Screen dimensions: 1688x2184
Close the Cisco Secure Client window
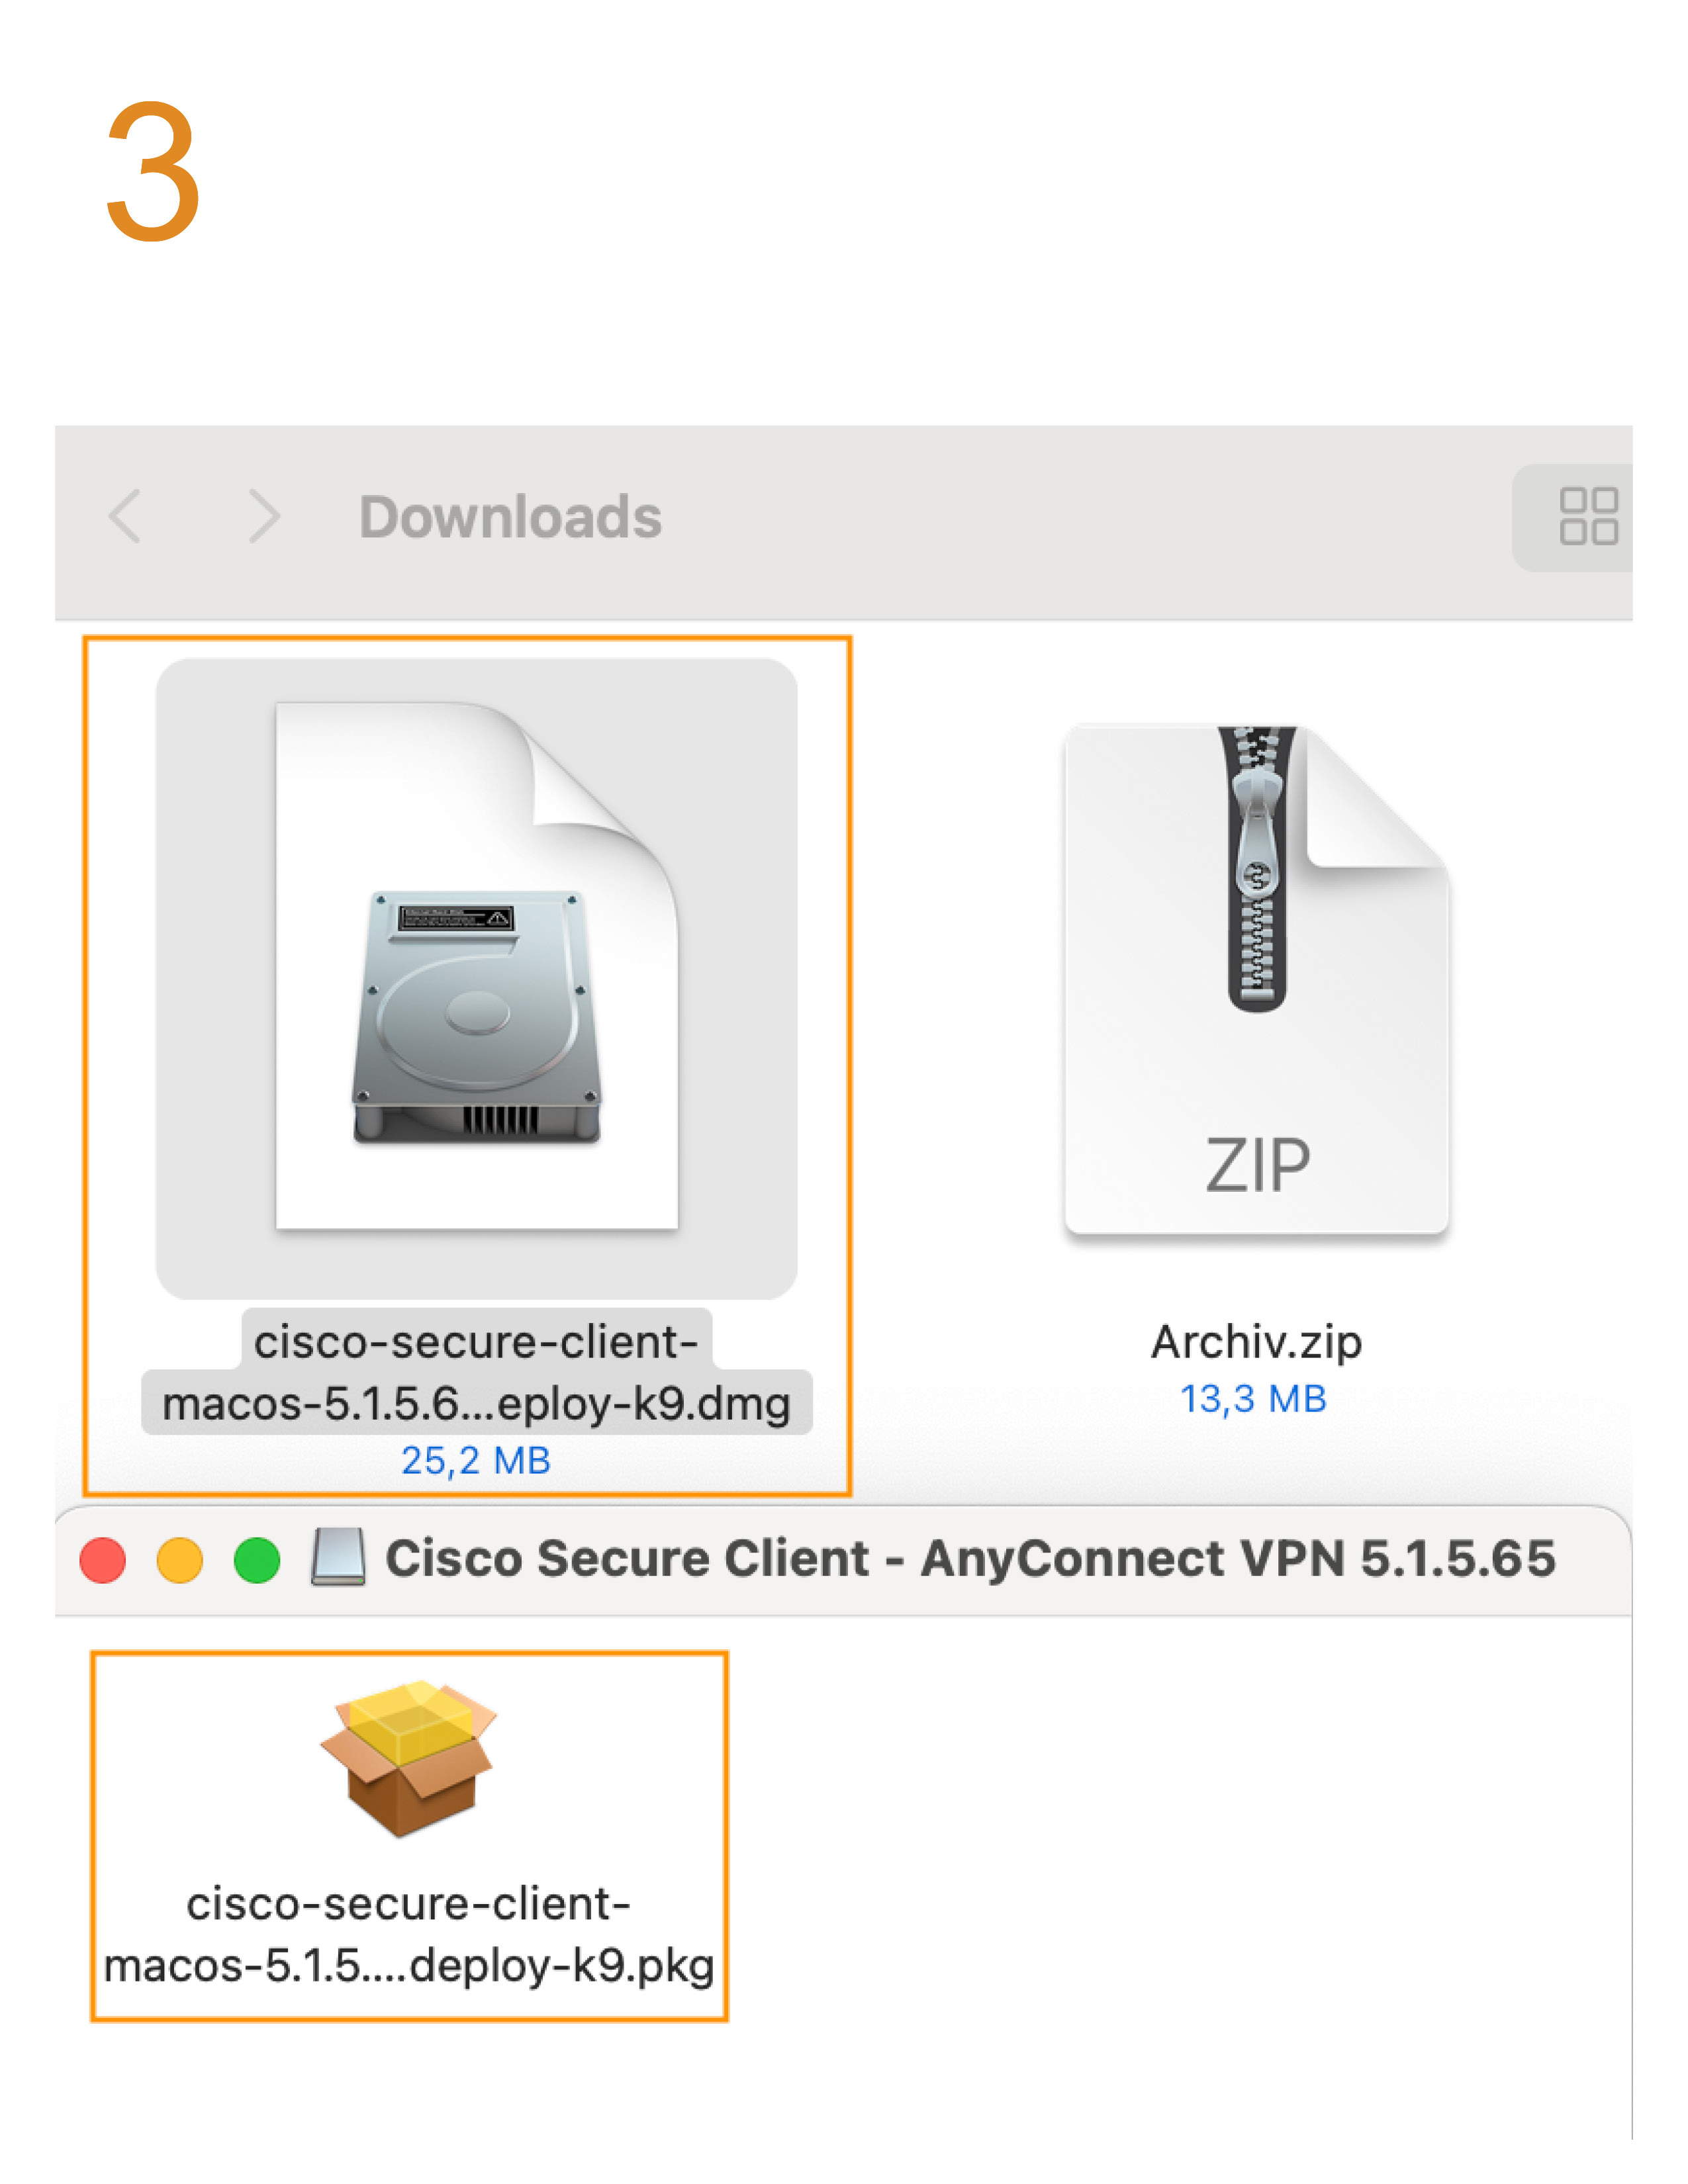pos(102,1560)
